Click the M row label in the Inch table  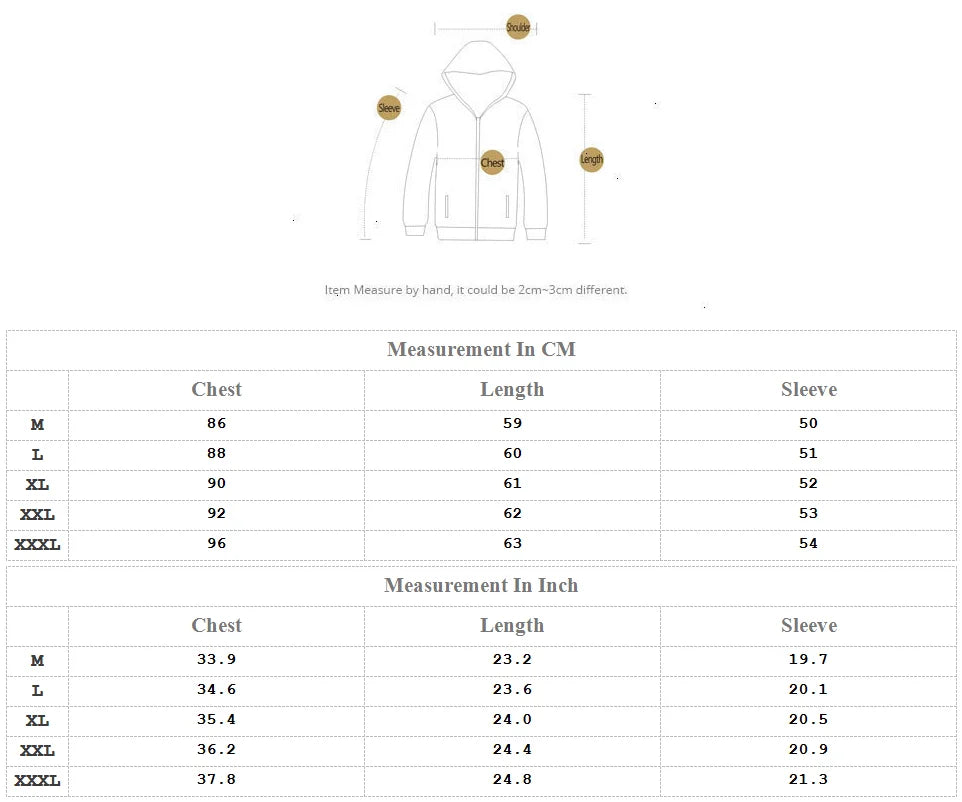(38, 661)
